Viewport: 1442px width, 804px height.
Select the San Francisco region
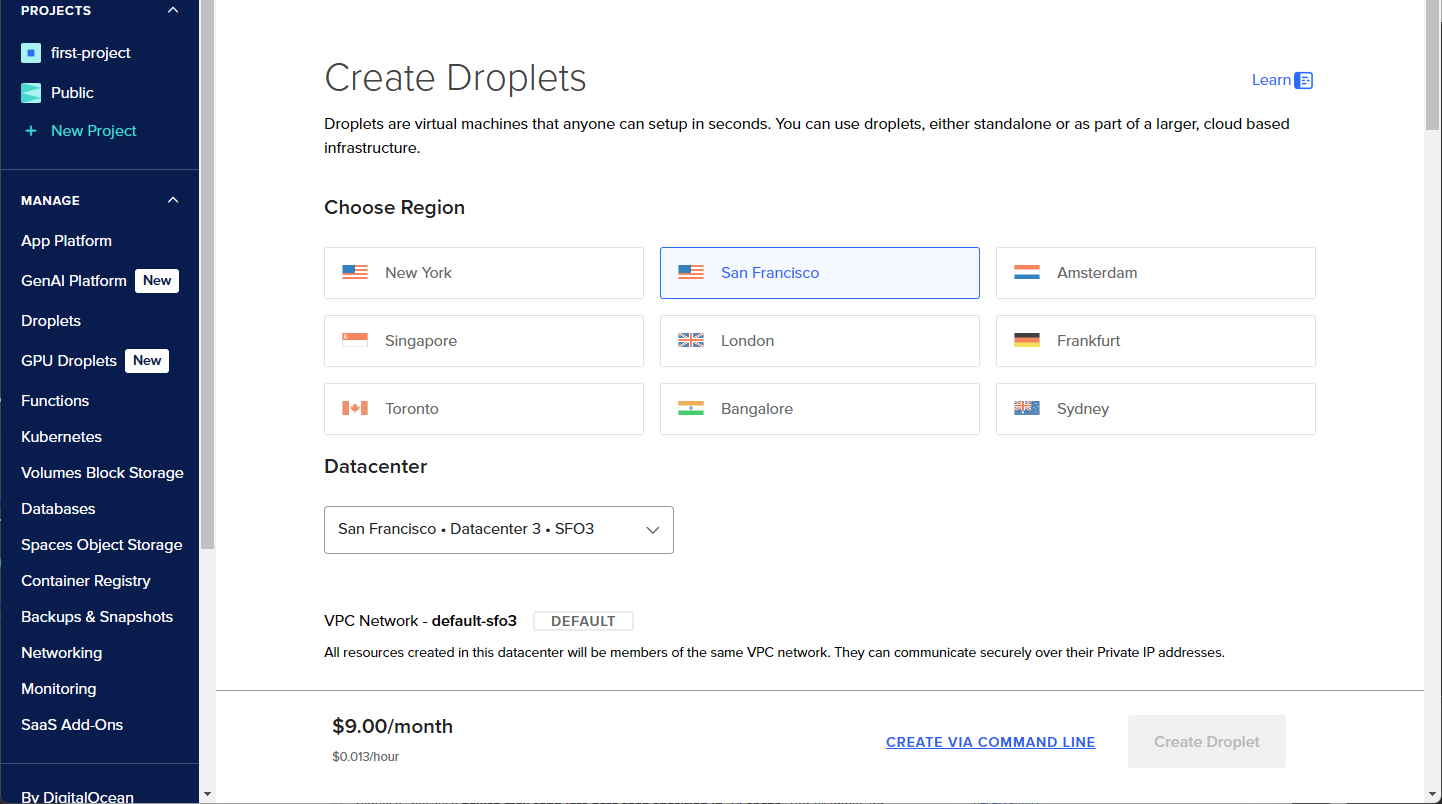tap(820, 273)
